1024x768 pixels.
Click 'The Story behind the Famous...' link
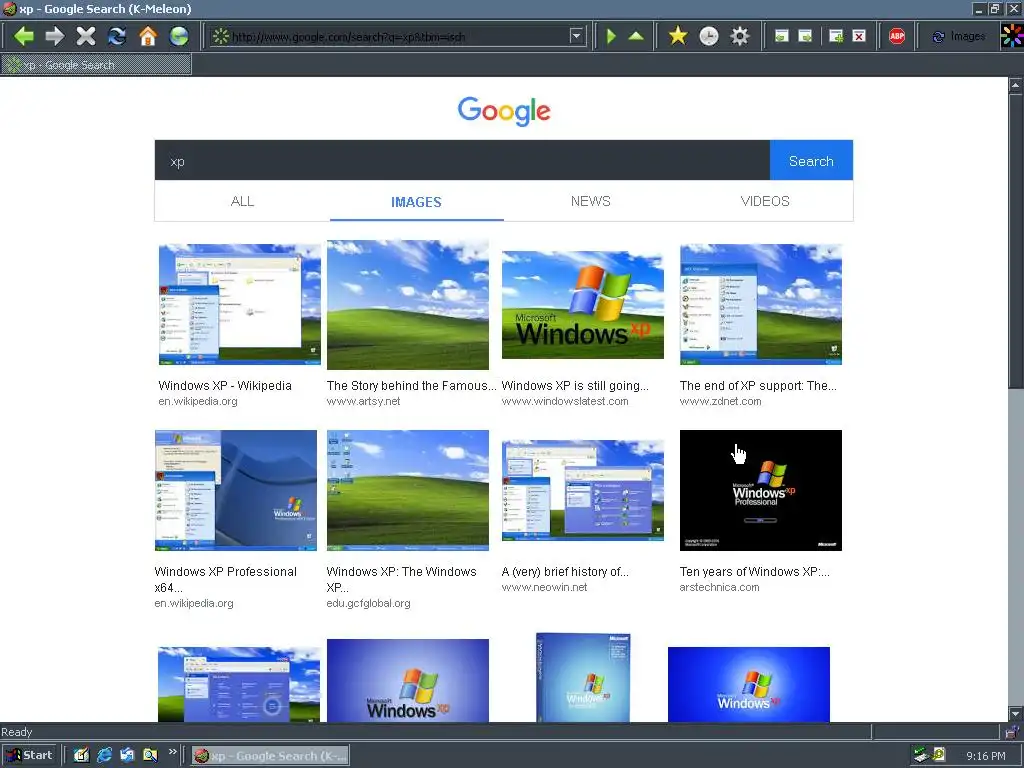411,385
